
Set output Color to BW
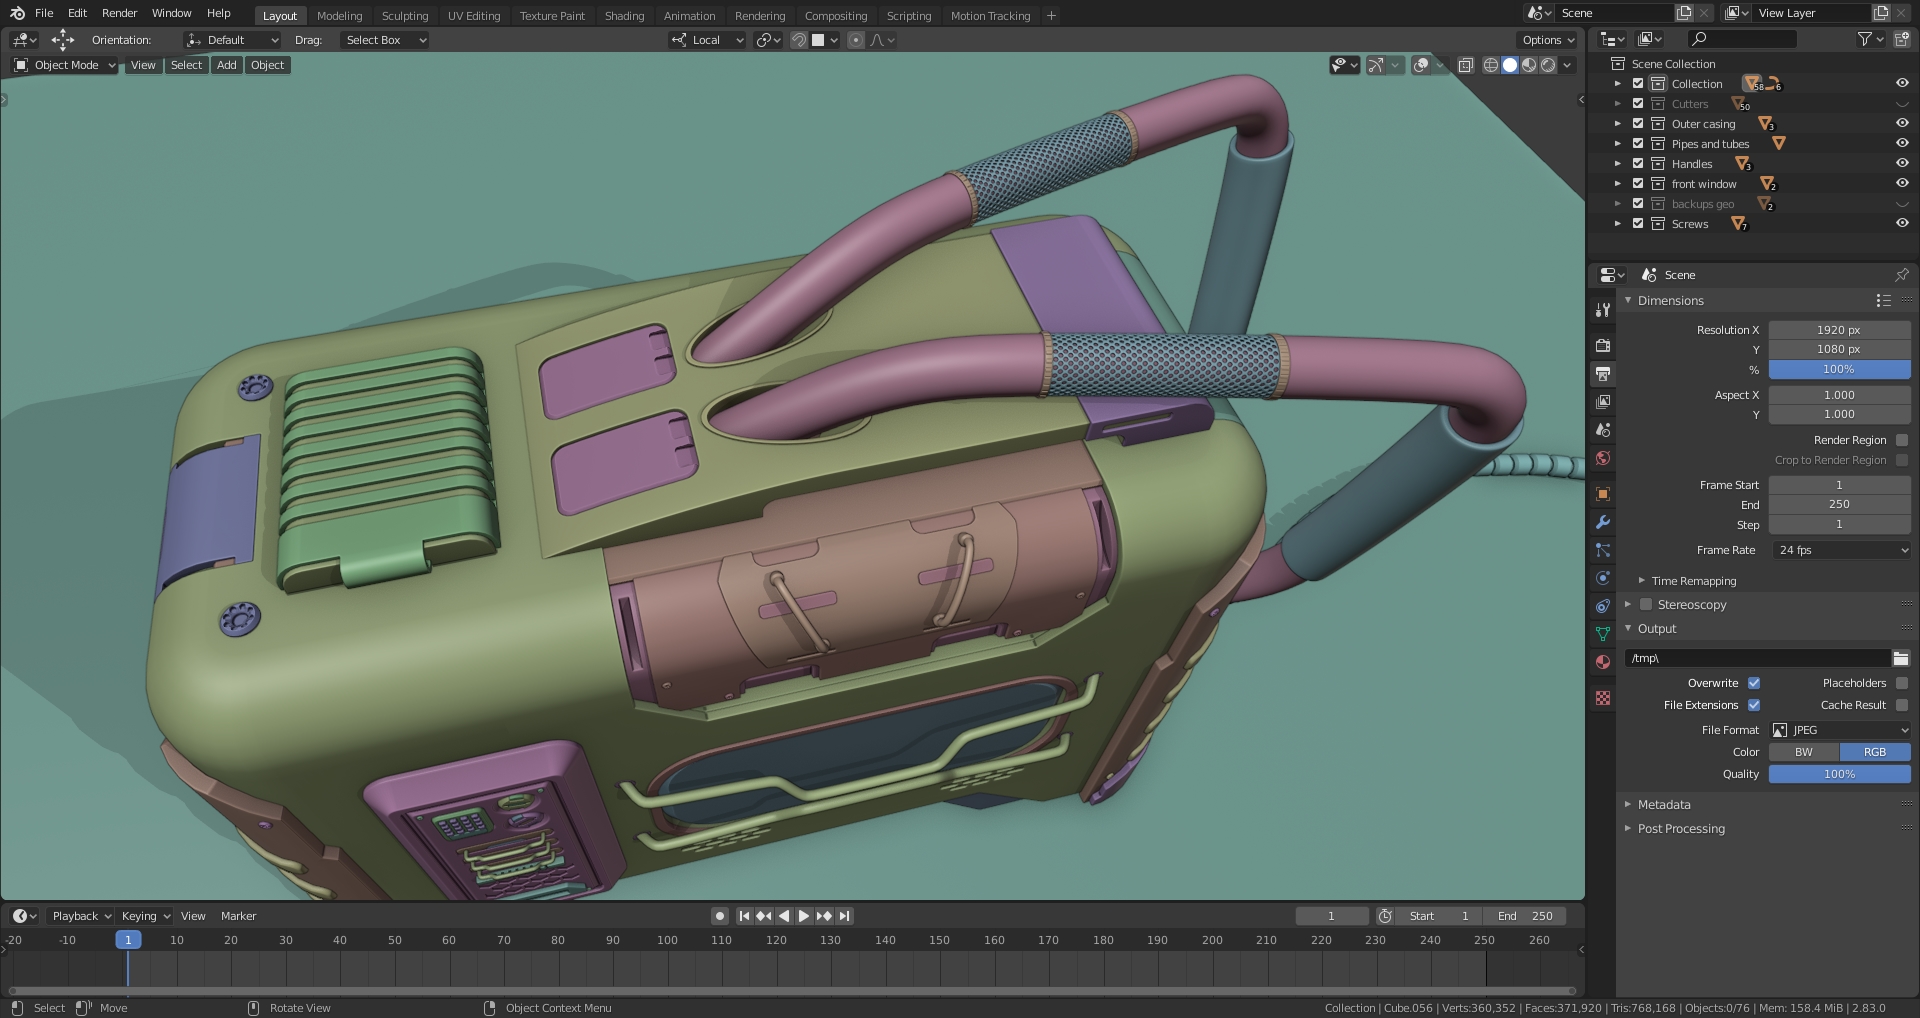pos(1803,751)
